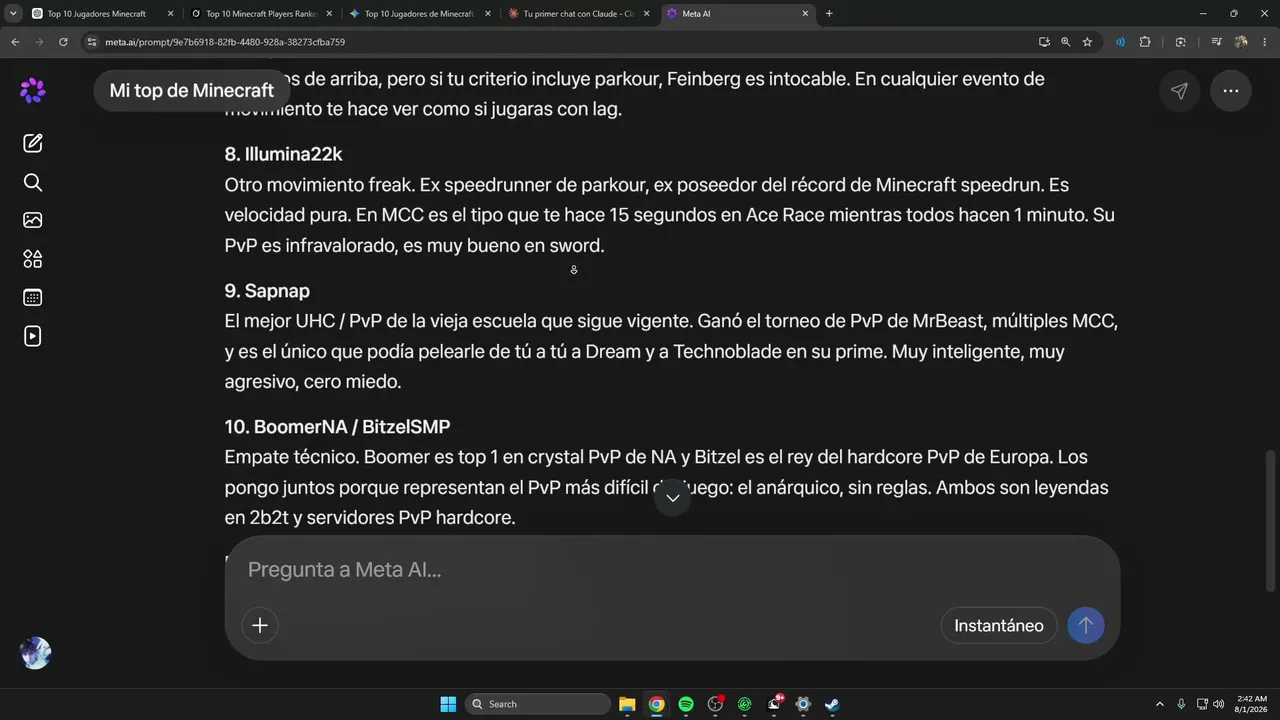Open Spotify from the taskbar
The image size is (1280, 720).
click(686, 704)
